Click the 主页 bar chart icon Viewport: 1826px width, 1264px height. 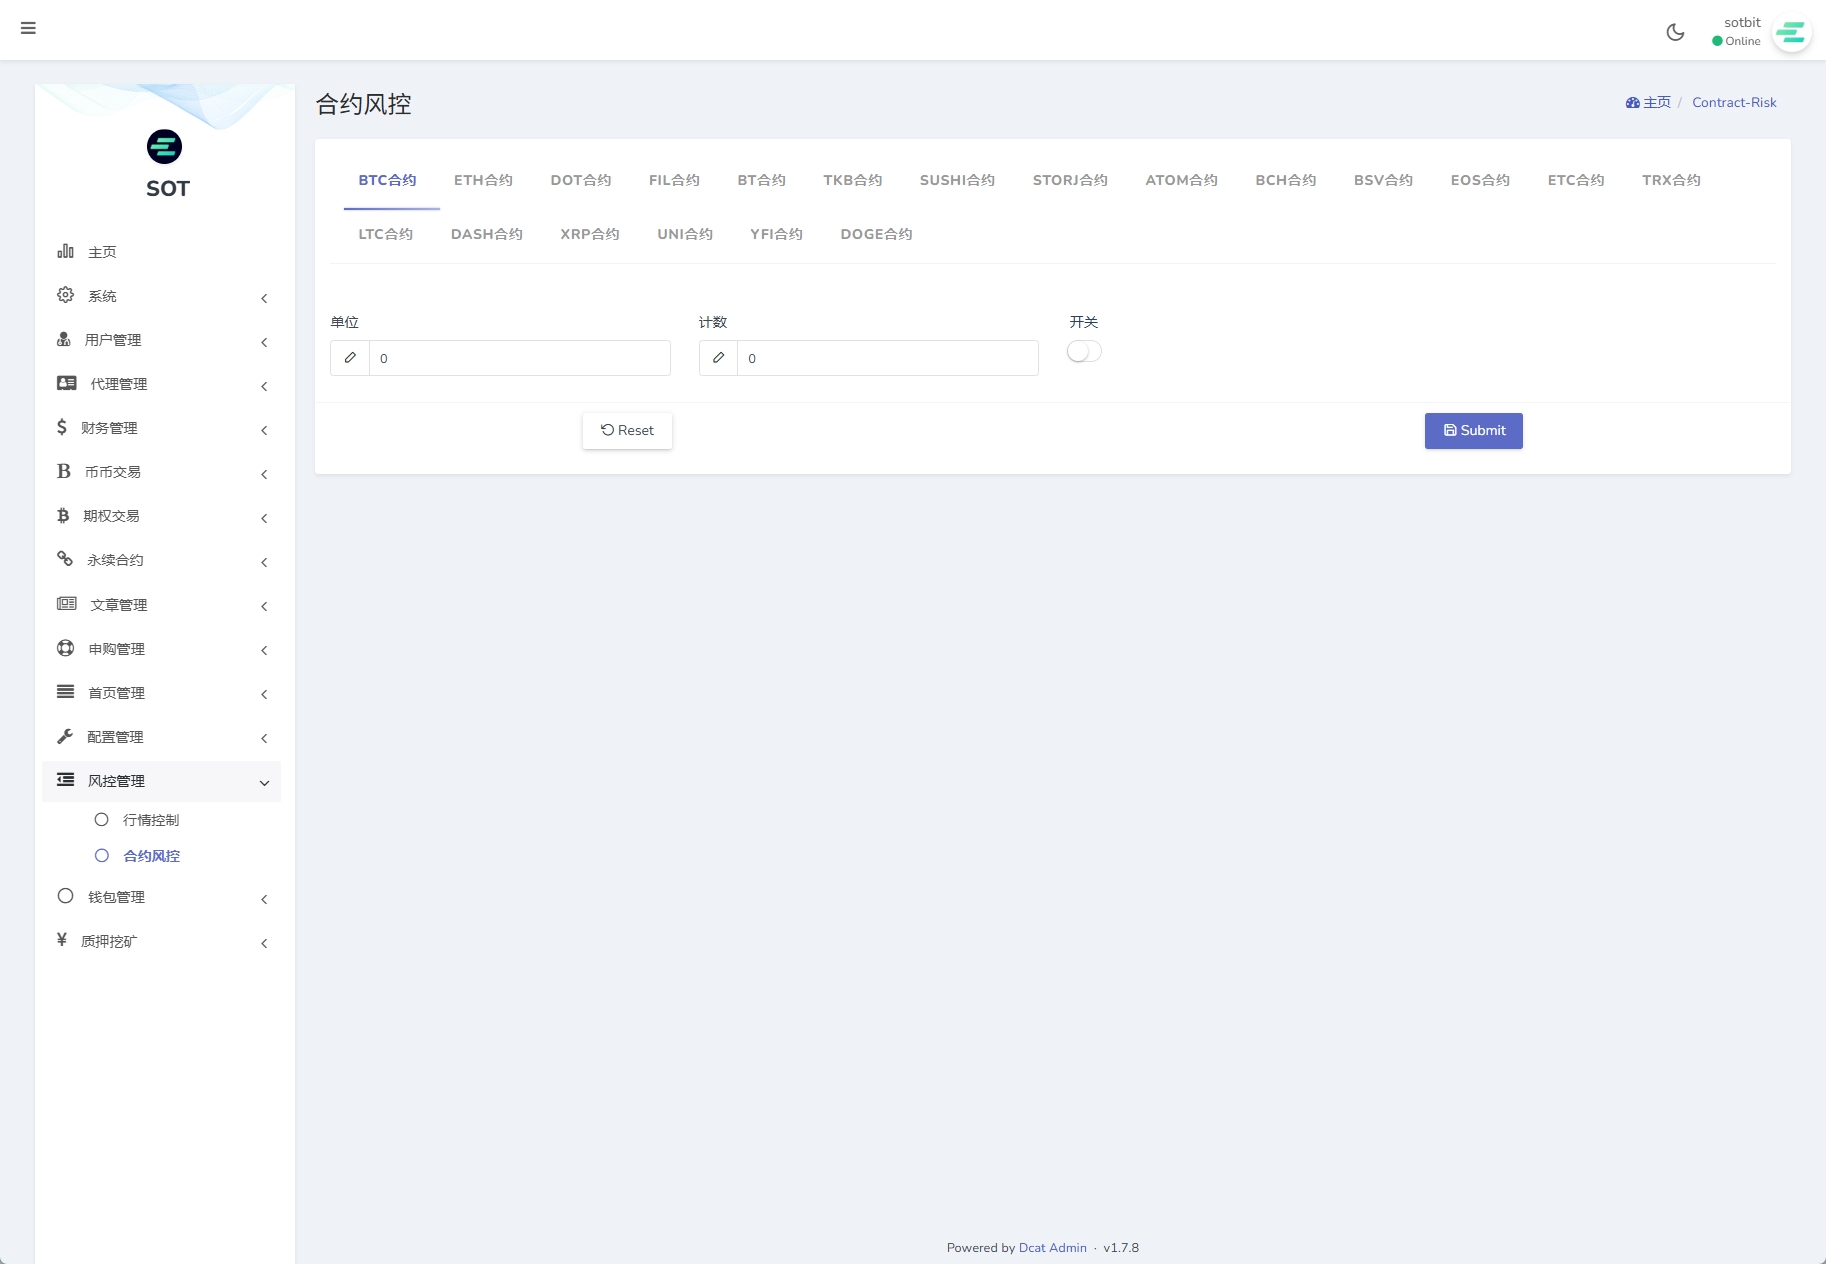tap(66, 251)
